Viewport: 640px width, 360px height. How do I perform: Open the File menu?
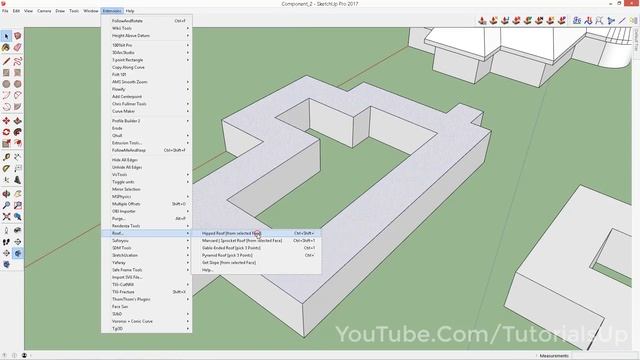click(x=5, y=11)
